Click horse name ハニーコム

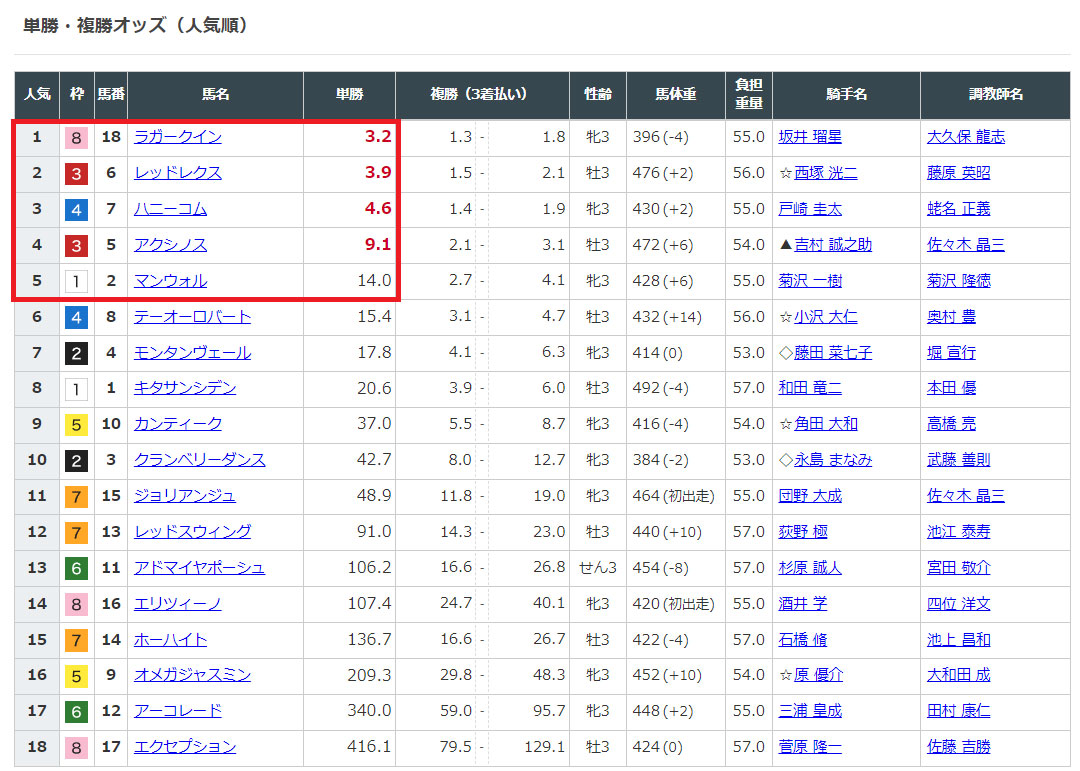pyautogui.click(x=170, y=209)
